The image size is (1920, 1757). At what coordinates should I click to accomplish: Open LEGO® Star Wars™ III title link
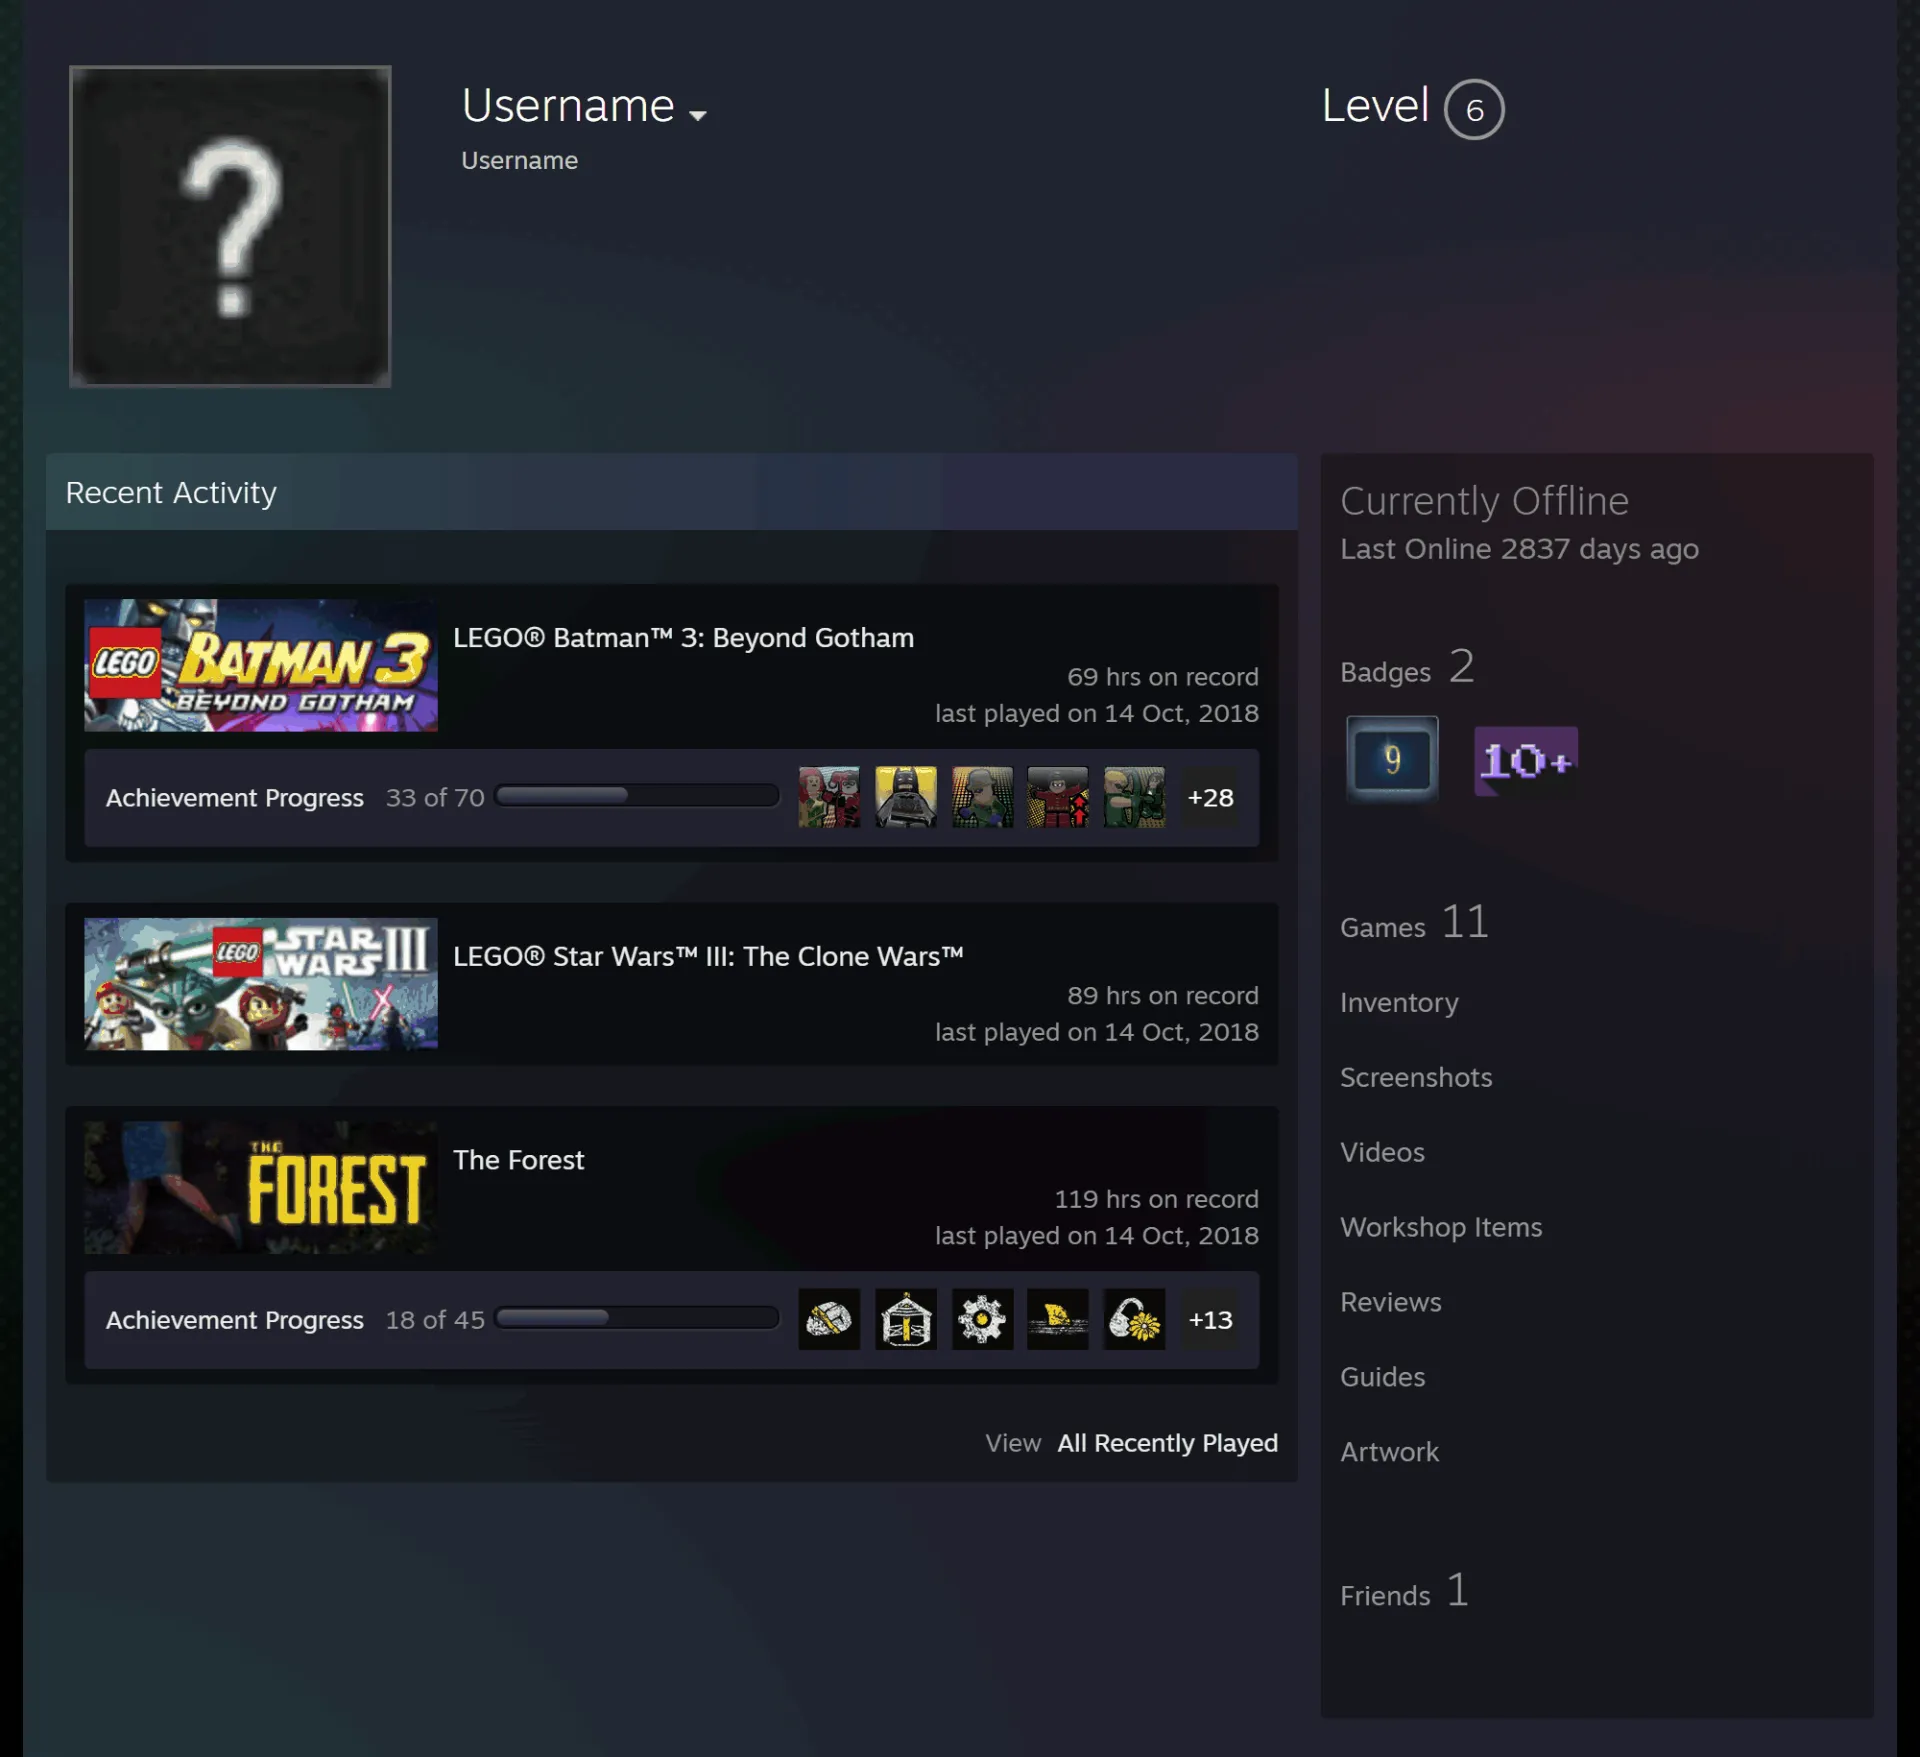point(708,956)
